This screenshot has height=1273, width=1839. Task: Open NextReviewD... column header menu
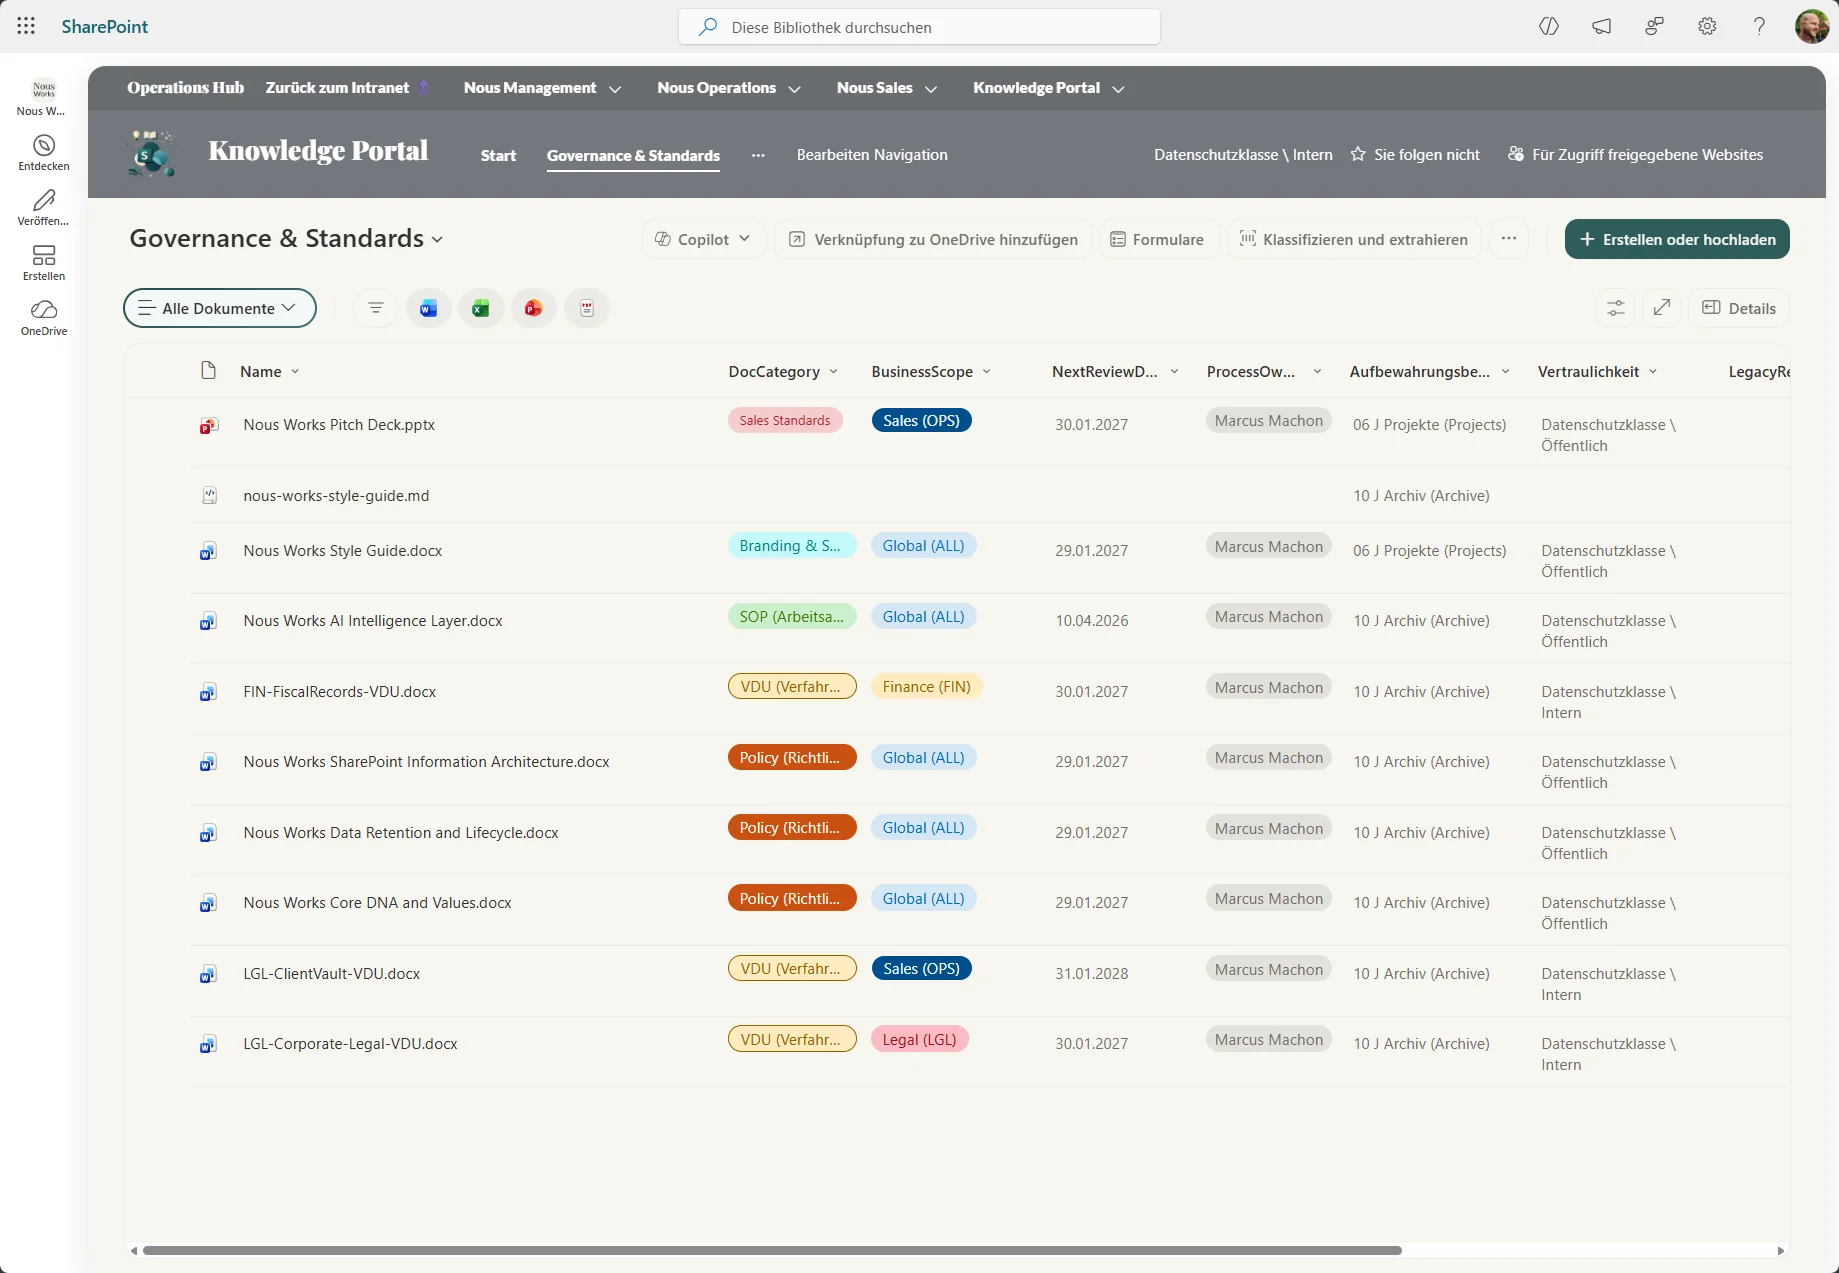(1116, 371)
